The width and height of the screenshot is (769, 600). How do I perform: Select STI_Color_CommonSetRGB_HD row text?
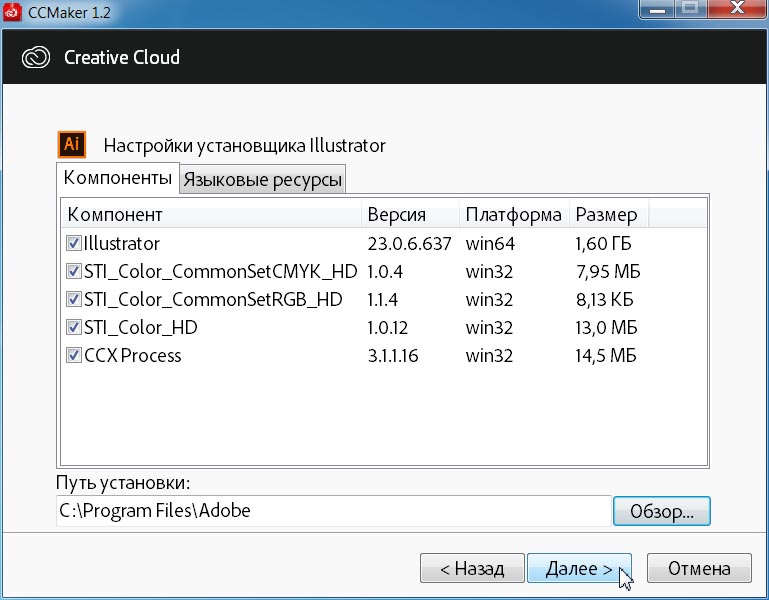pyautogui.click(x=213, y=299)
